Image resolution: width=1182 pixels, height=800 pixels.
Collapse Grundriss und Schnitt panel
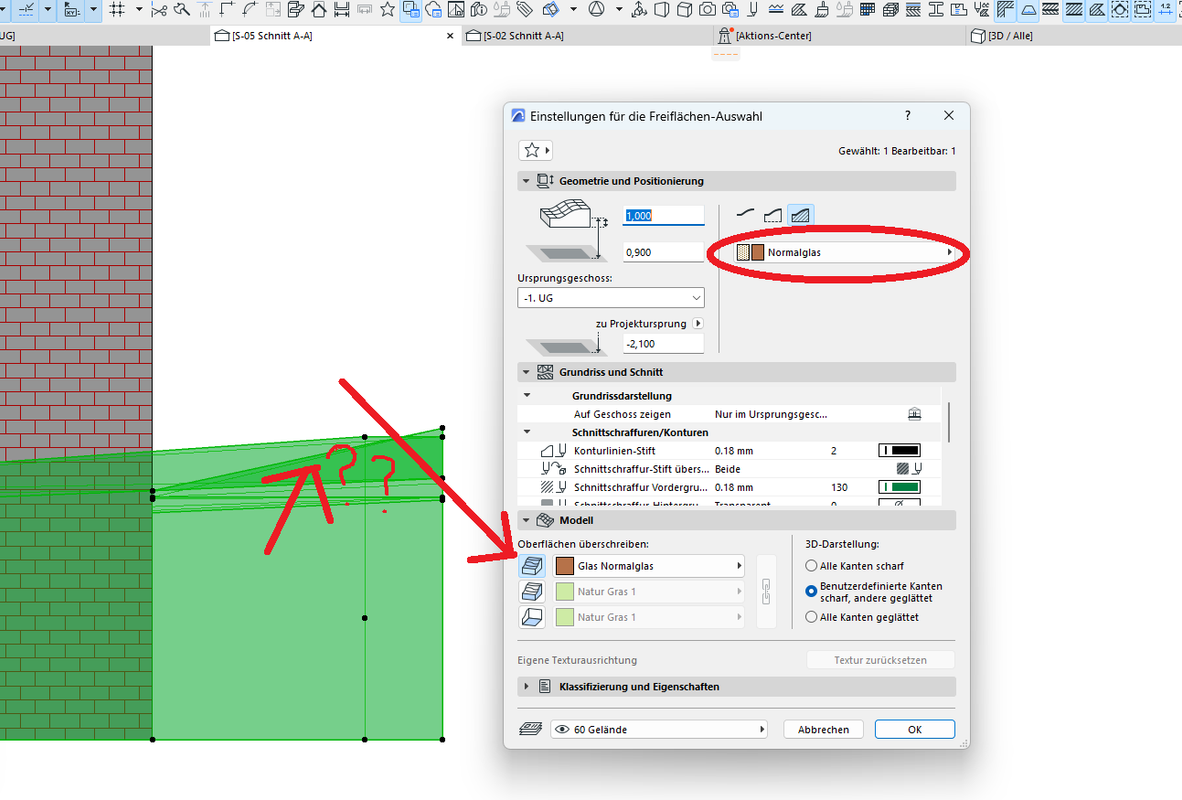coord(526,372)
